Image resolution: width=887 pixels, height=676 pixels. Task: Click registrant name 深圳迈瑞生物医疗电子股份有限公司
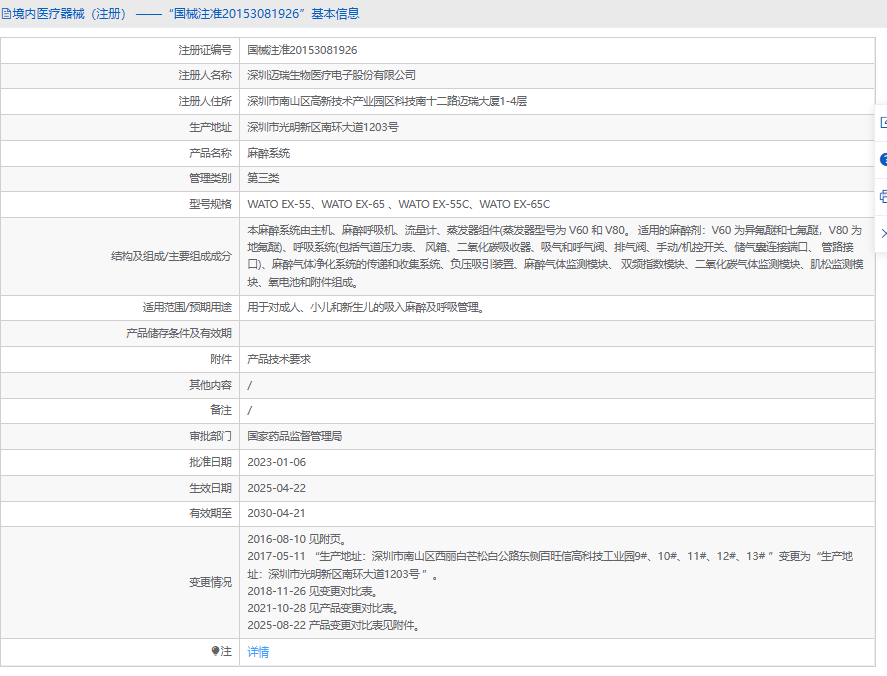point(331,75)
